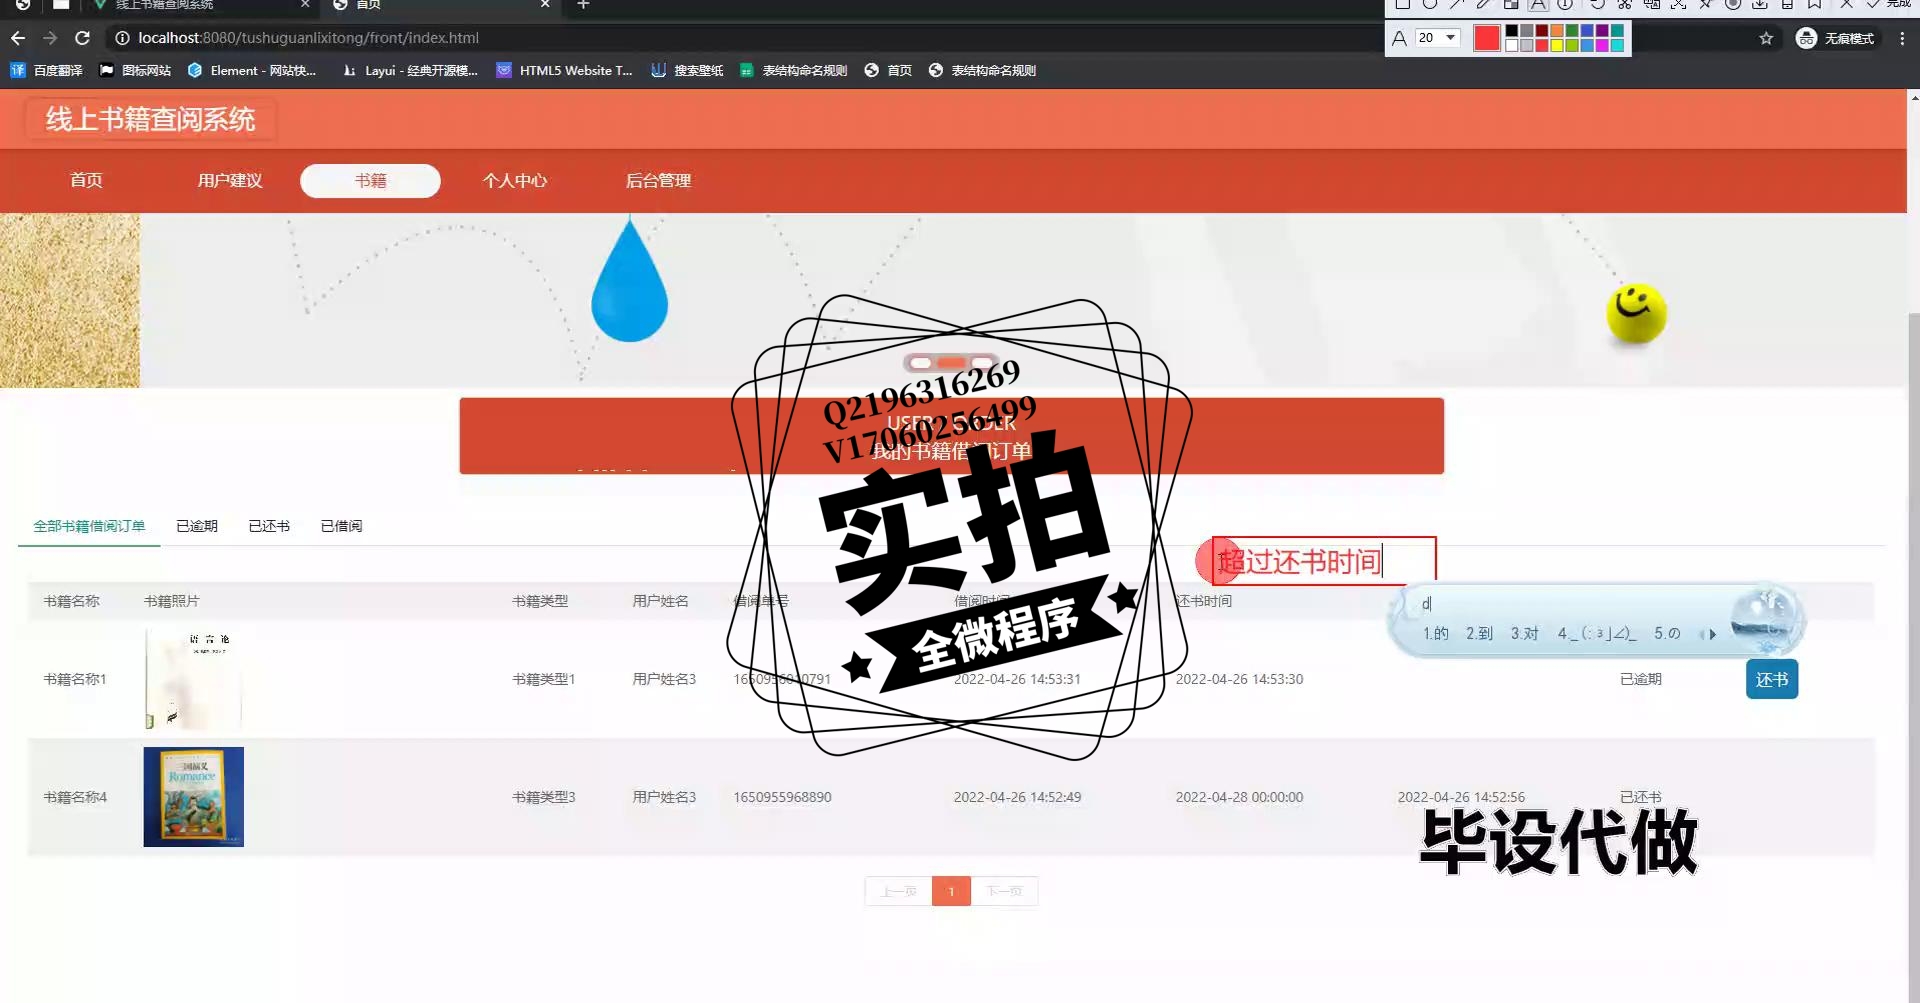Open the 百度翻译 bookmark
This screenshot has width=1920, height=1003.
pyautogui.click(x=47, y=70)
